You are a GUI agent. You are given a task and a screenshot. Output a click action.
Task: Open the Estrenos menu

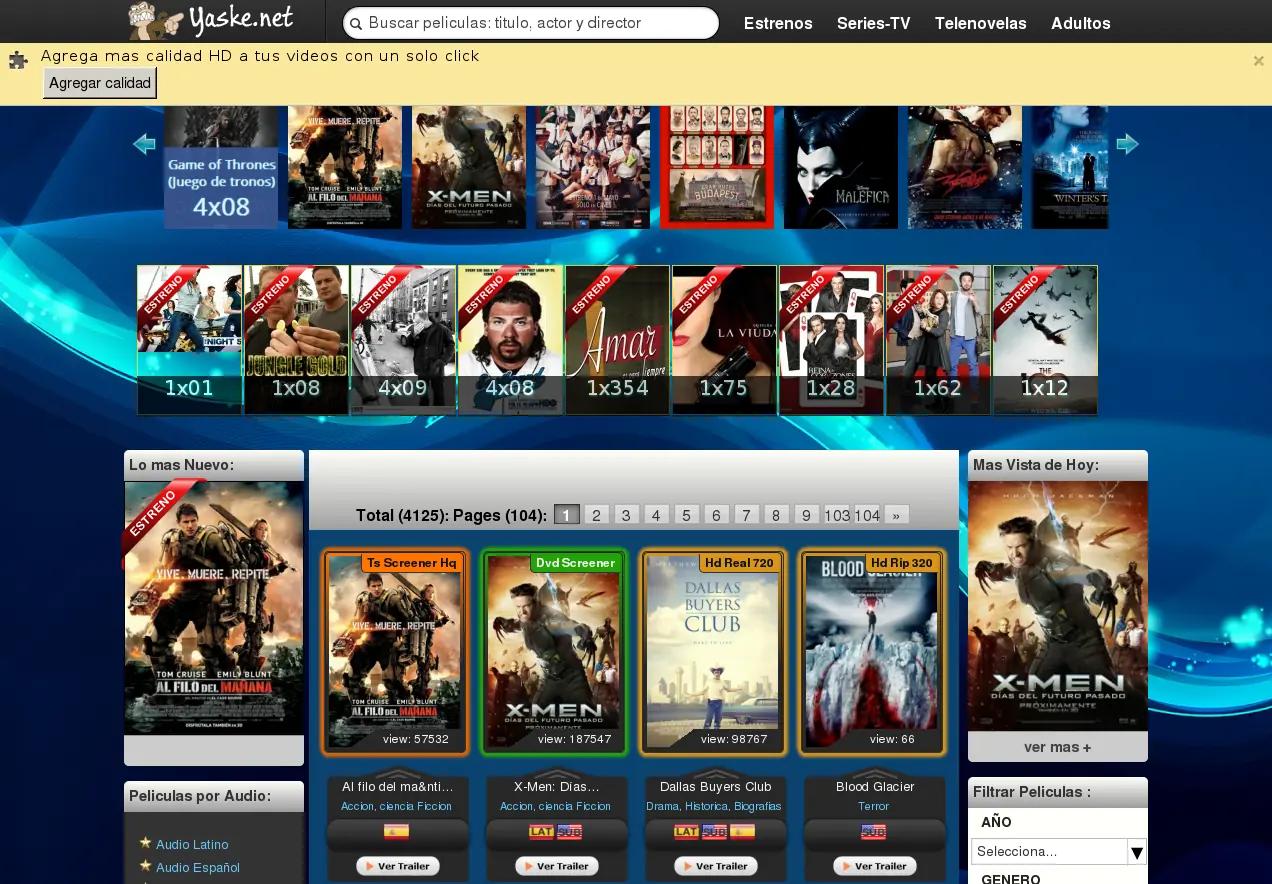pos(778,23)
